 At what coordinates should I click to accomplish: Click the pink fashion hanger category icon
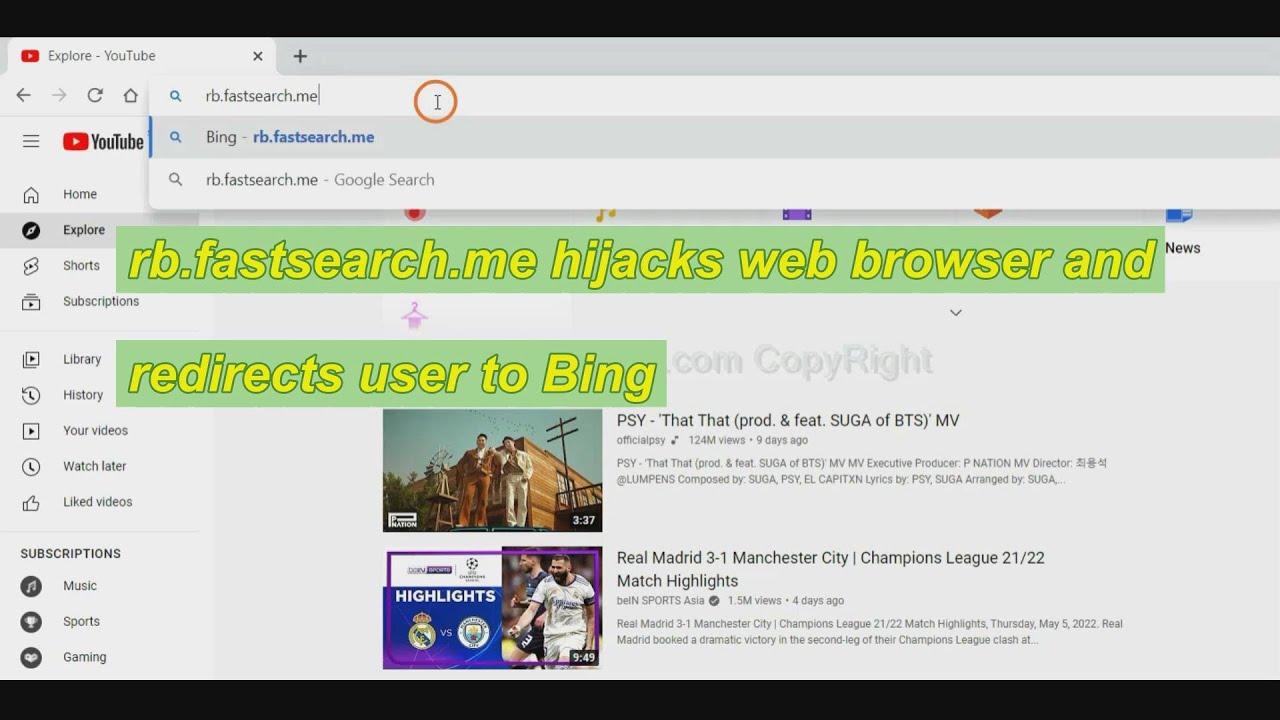tap(414, 316)
